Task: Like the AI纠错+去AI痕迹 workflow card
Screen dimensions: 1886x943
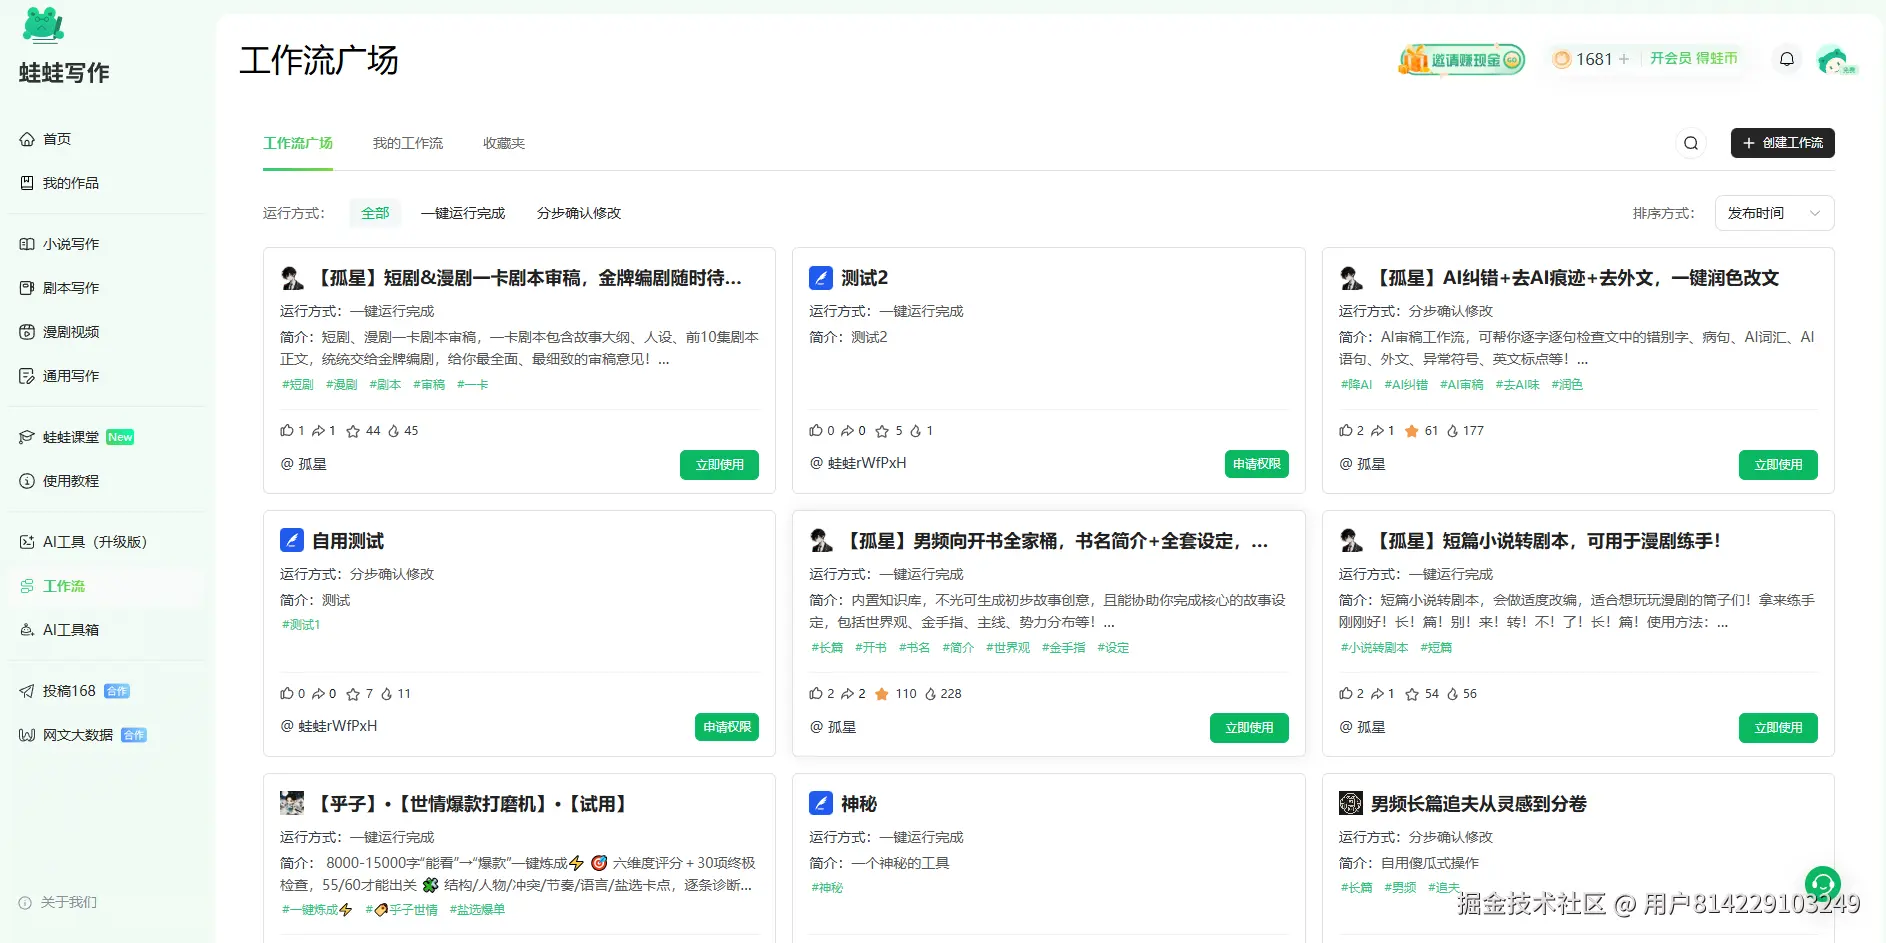Action: coord(1346,430)
